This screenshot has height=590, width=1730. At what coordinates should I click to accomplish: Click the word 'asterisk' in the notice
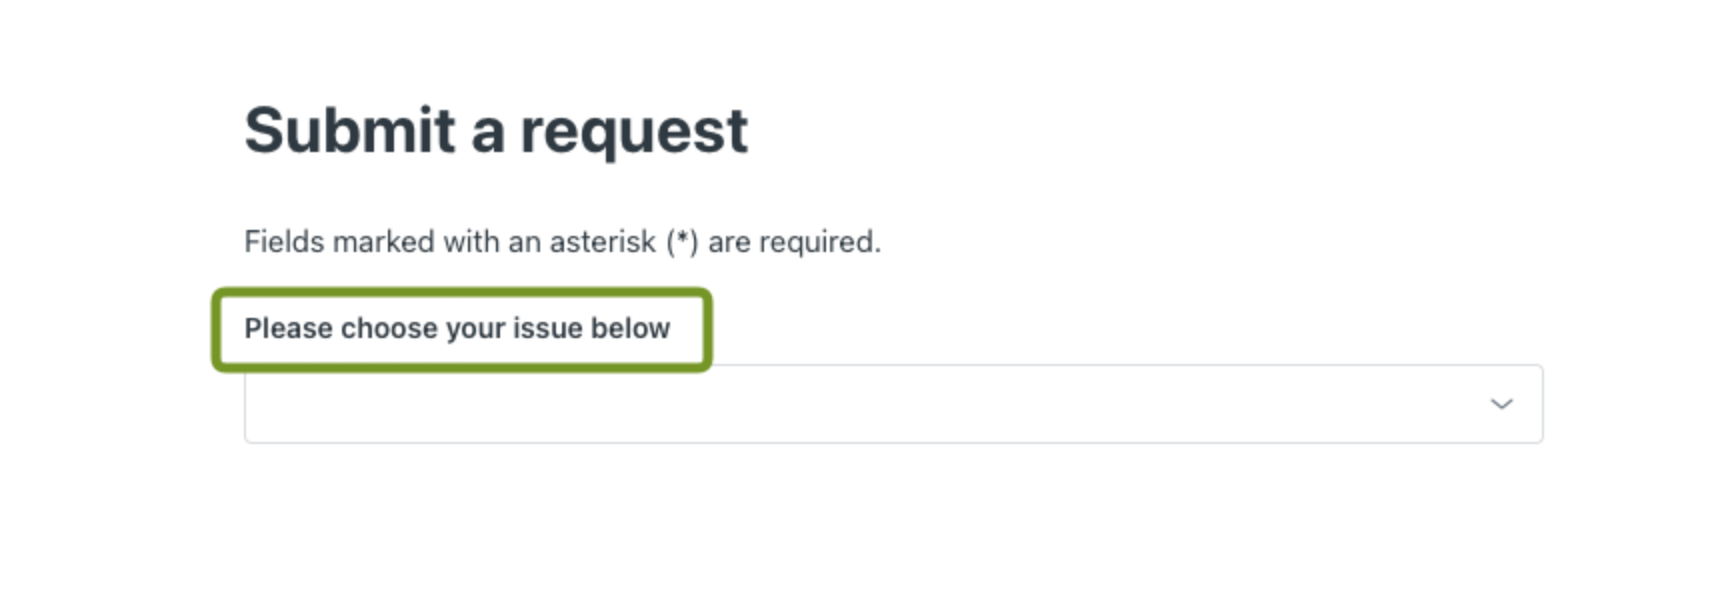602,242
